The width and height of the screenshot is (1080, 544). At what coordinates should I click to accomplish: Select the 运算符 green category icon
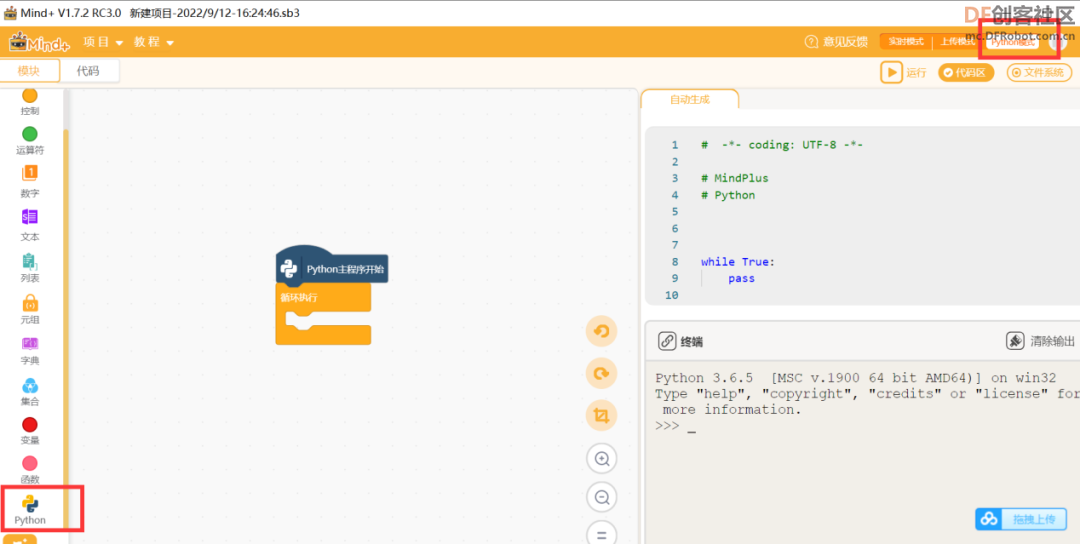30,134
